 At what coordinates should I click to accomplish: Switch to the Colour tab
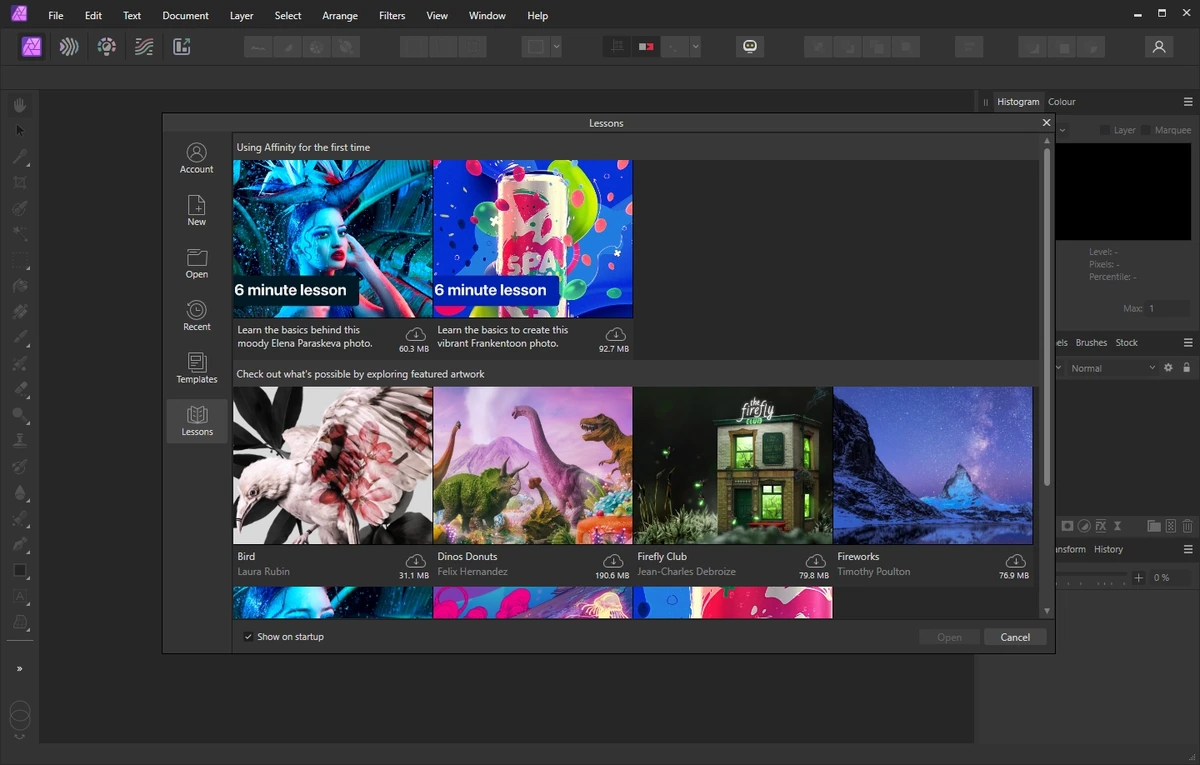click(1062, 102)
